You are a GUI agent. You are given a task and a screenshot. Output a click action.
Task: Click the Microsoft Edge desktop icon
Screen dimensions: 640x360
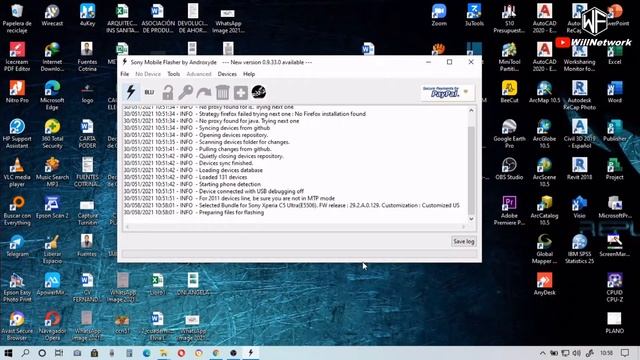click(52, 95)
